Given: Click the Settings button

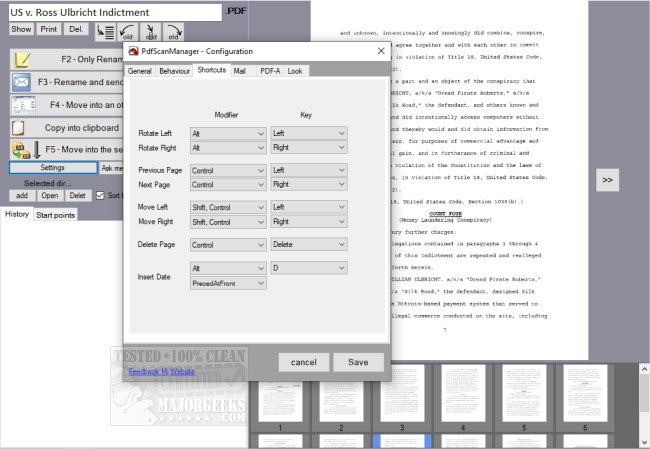Looking at the screenshot, I should coord(53,167).
